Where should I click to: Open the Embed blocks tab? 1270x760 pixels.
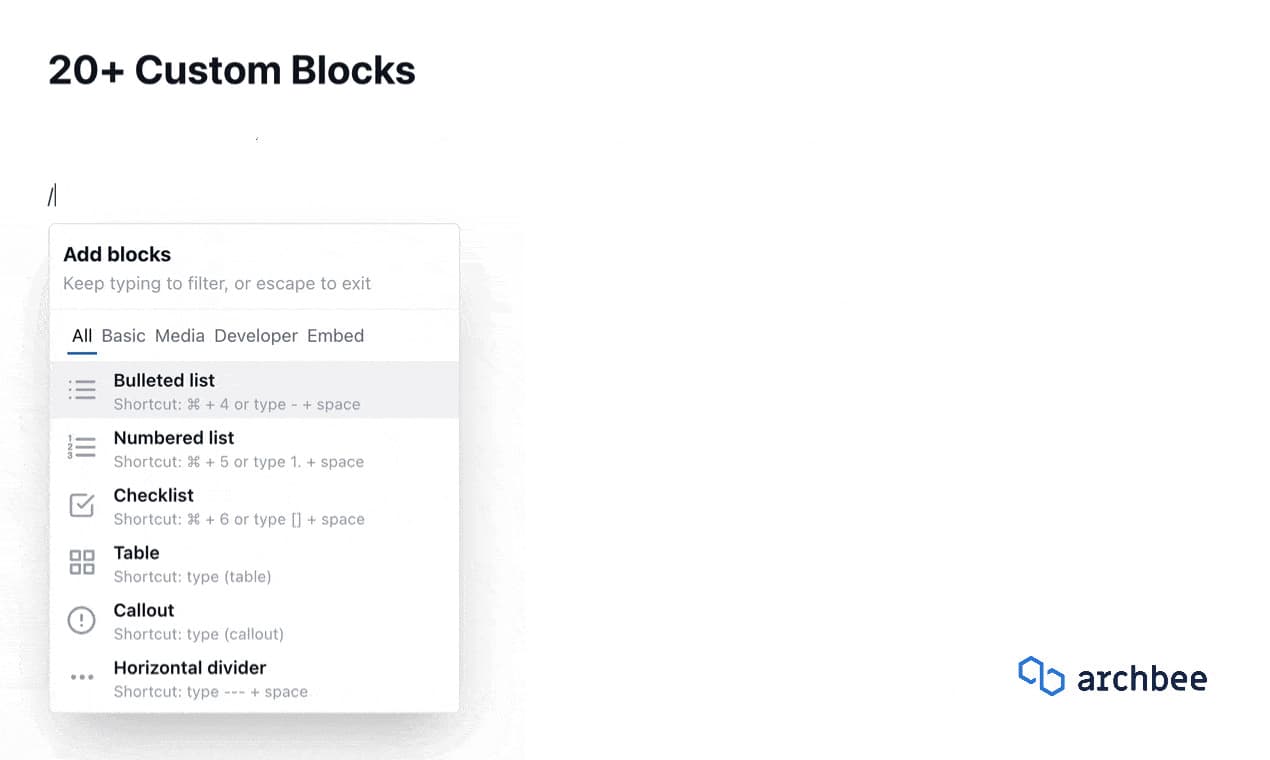tap(335, 335)
